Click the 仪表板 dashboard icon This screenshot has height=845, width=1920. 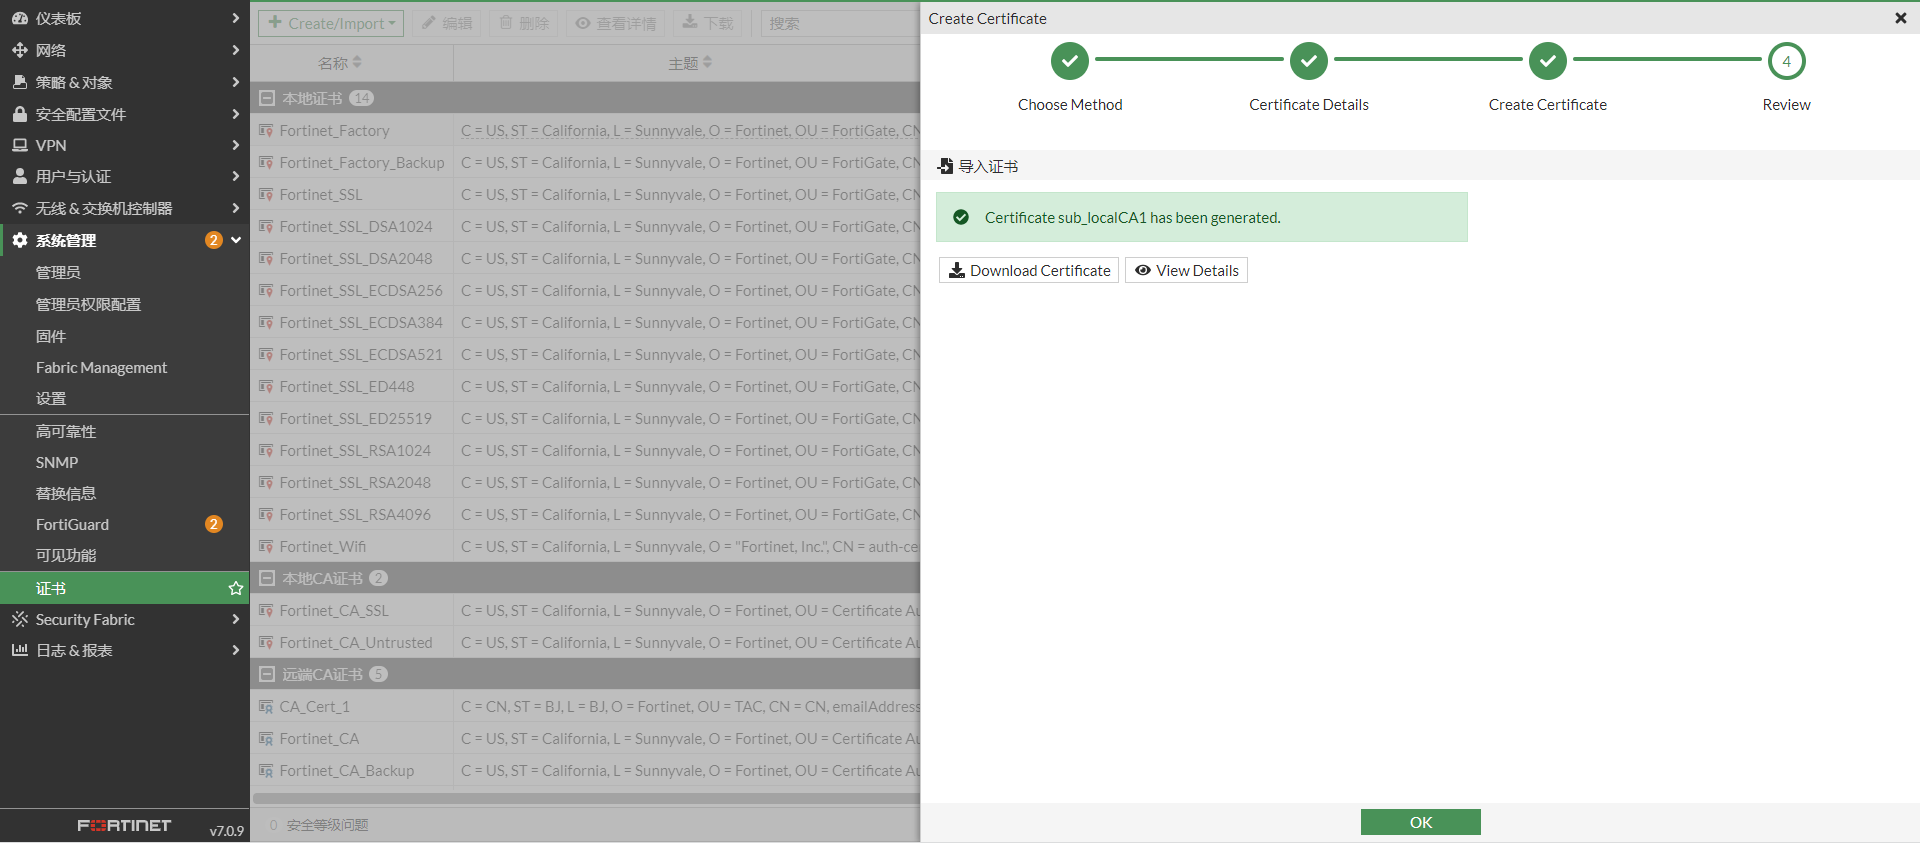point(19,18)
